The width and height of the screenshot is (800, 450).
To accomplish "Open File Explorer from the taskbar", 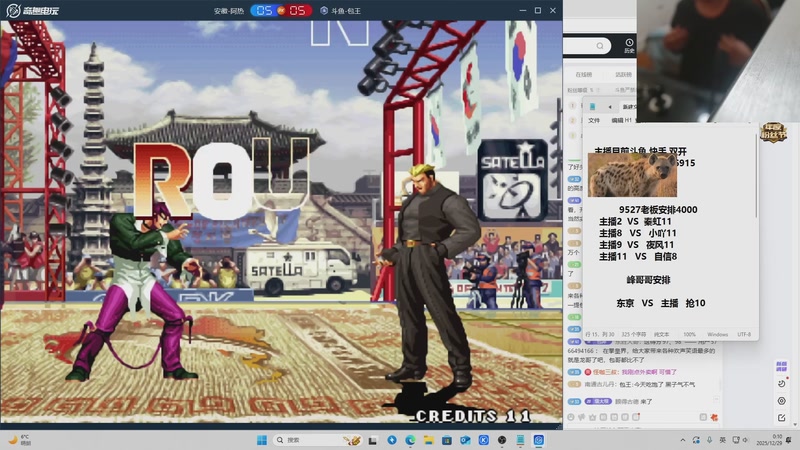I will tap(429, 440).
